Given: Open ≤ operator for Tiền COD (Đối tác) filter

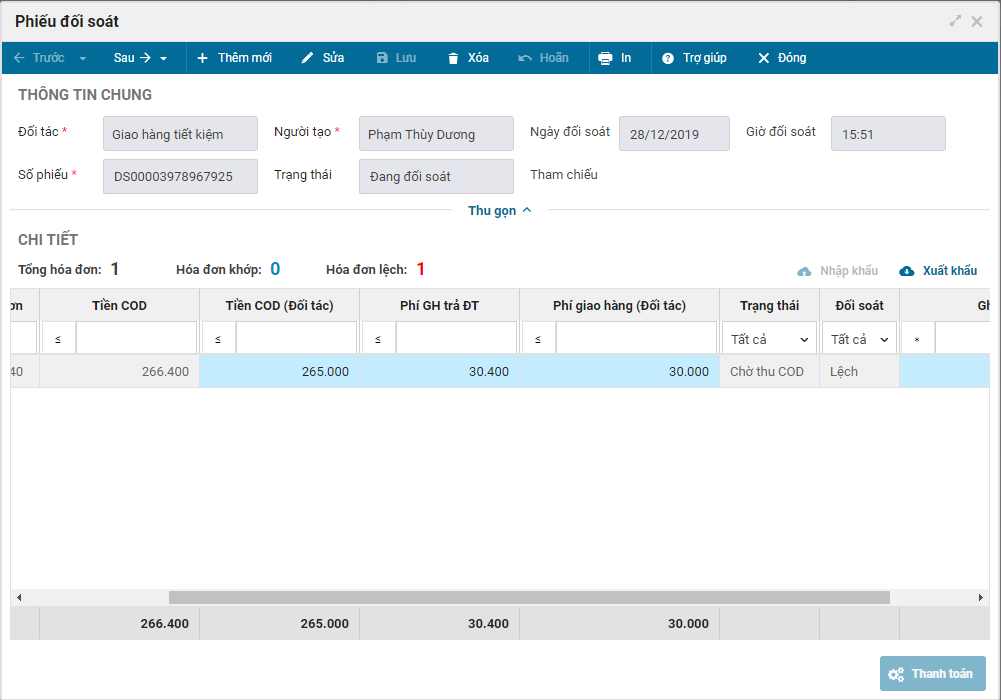Looking at the screenshot, I should [218, 338].
